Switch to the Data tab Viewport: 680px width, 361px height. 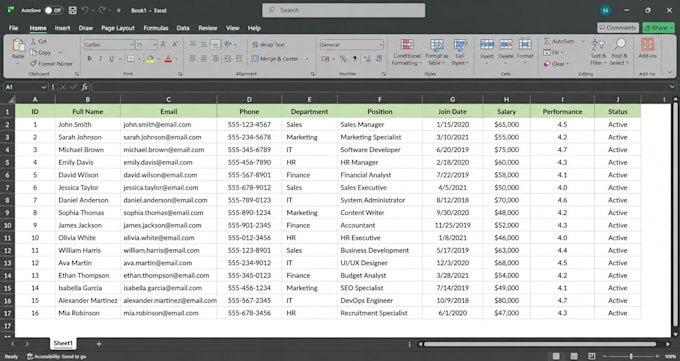point(183,28)
